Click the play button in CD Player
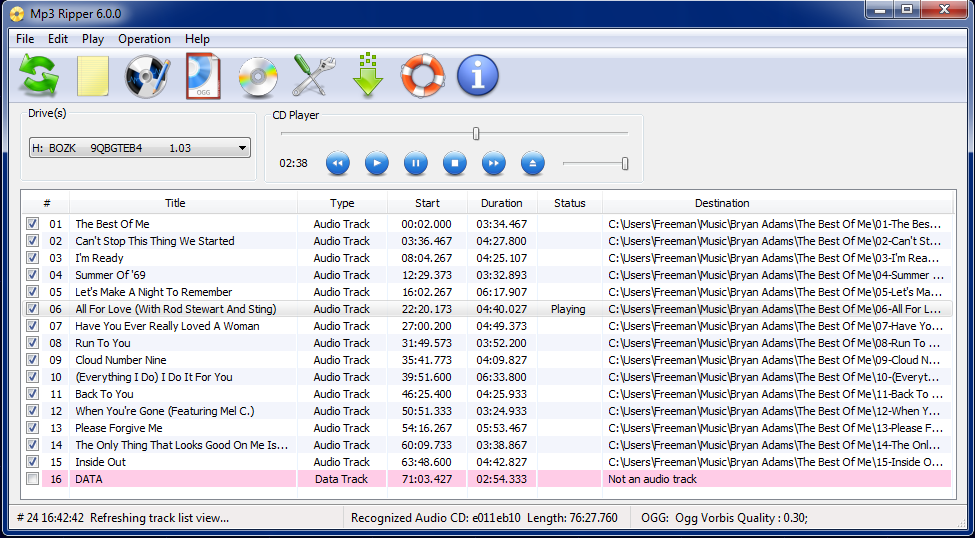 tap(377, 164)
